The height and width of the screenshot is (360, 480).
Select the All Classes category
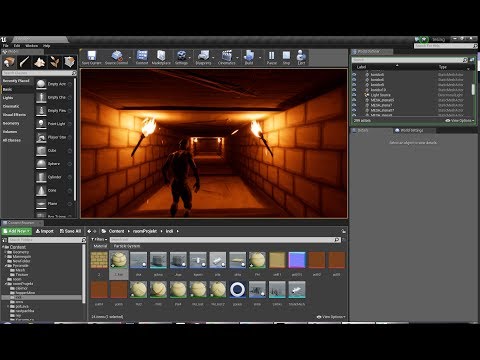tap(12, 140)
